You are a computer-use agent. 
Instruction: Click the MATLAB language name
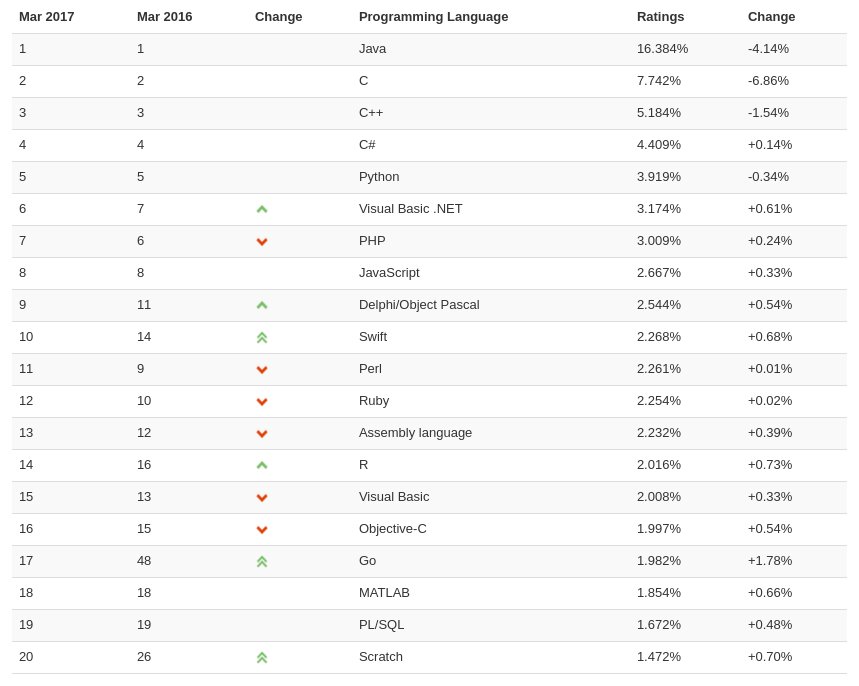pyautogui.click(x=384, y=593)
